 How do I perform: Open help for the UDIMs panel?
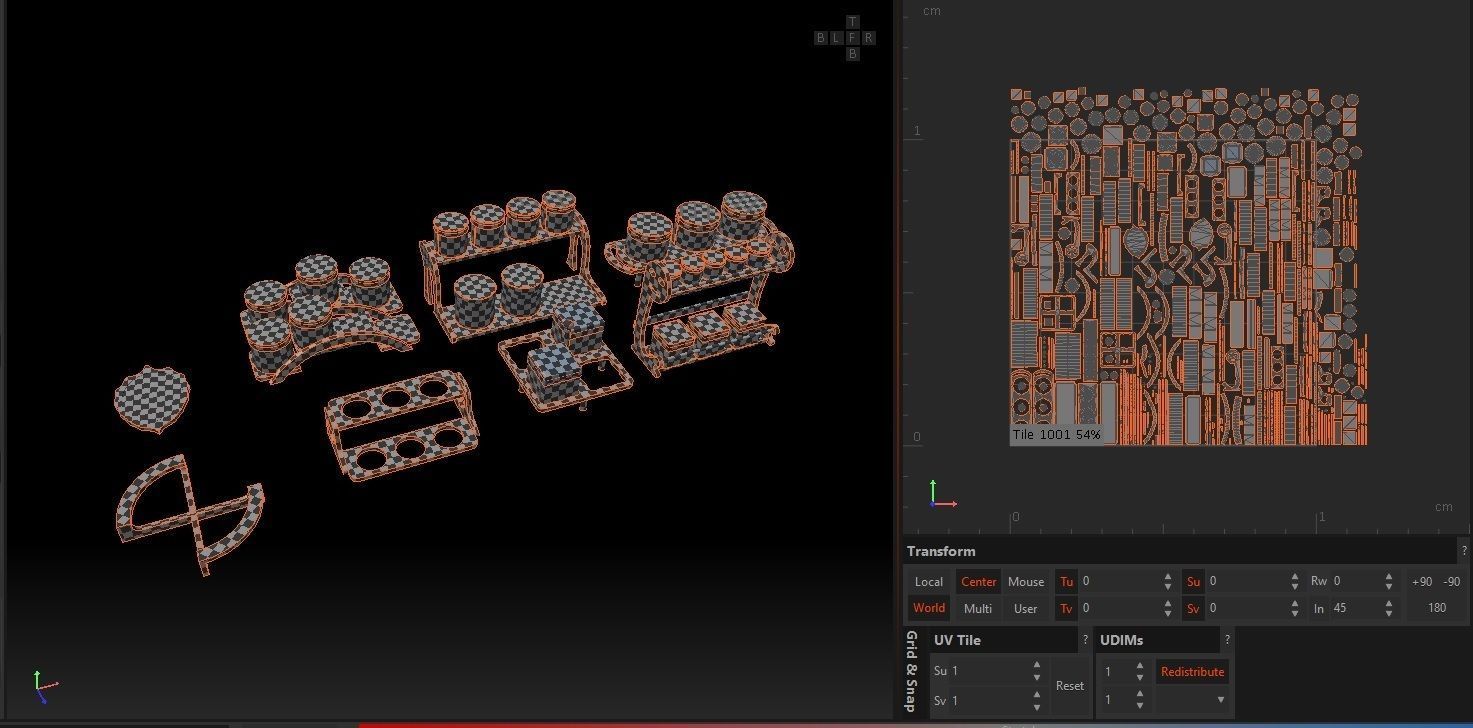click(x=1227, y=640)
